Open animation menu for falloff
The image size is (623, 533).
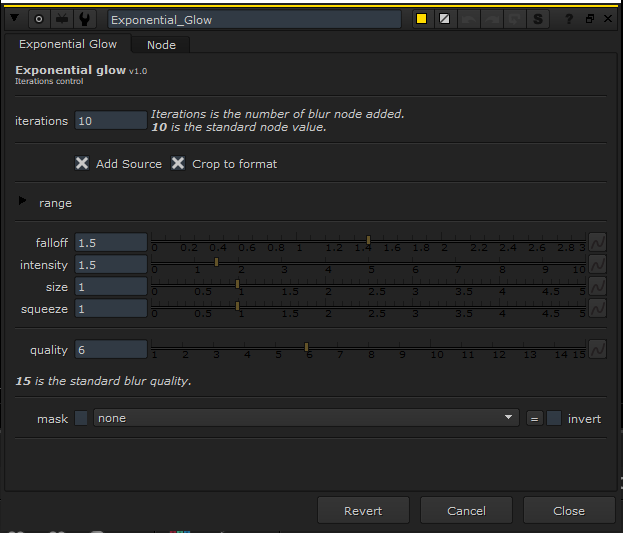[598, 243]
